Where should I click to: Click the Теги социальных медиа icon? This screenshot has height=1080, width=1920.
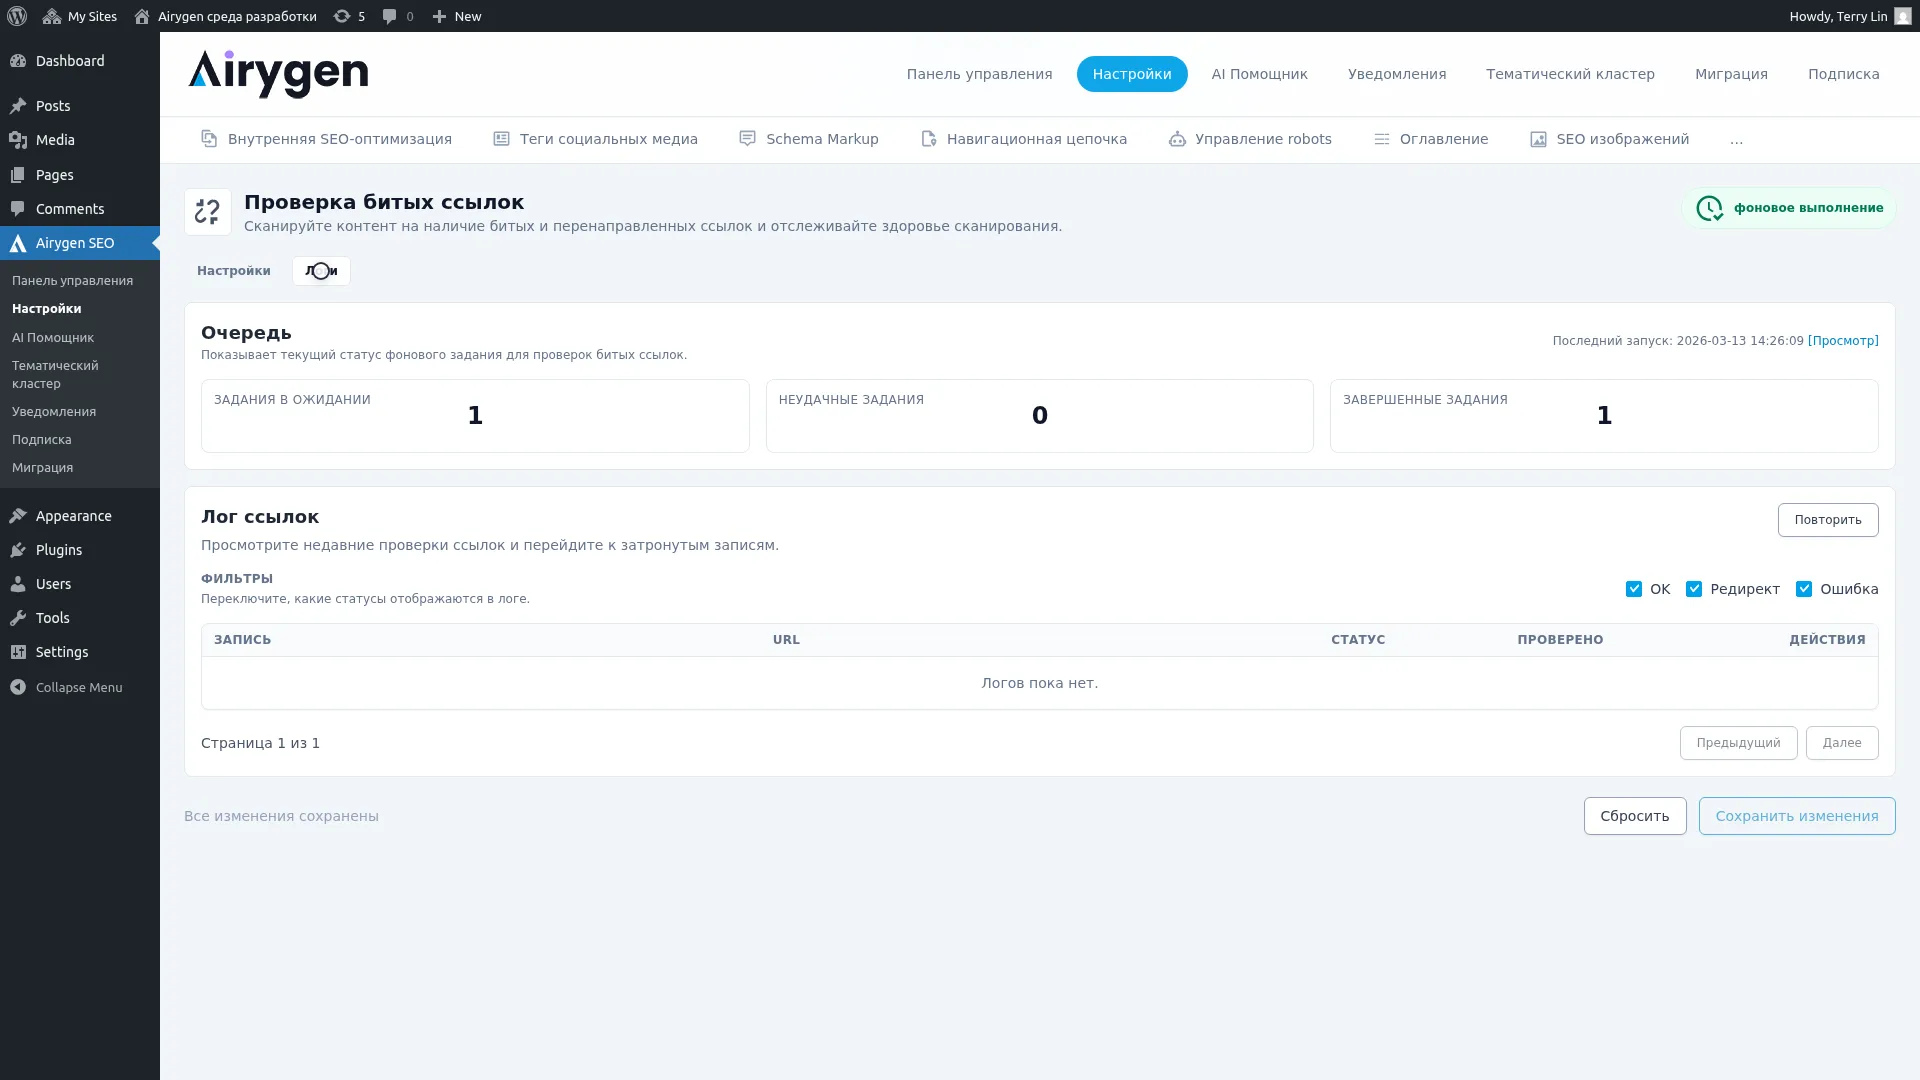coord(501,139)
